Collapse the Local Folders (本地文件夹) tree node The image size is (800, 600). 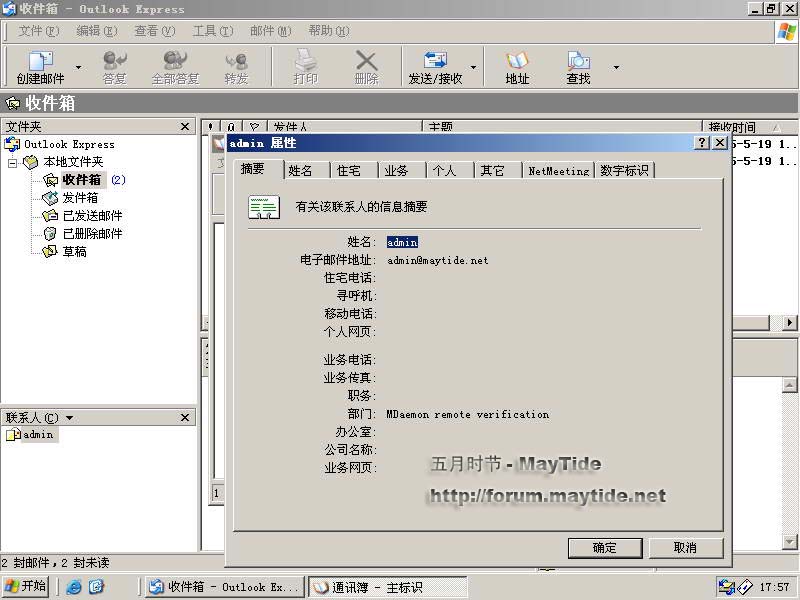[x=13, y=162]
